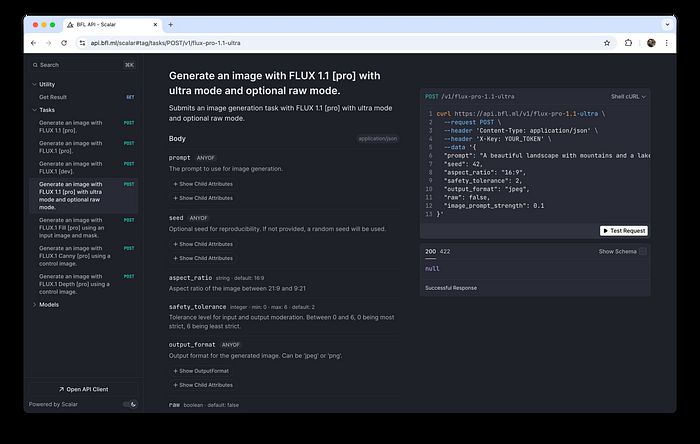Open a new browser tab with plus
Screen dimensions: 700x444
click(171, 24)
